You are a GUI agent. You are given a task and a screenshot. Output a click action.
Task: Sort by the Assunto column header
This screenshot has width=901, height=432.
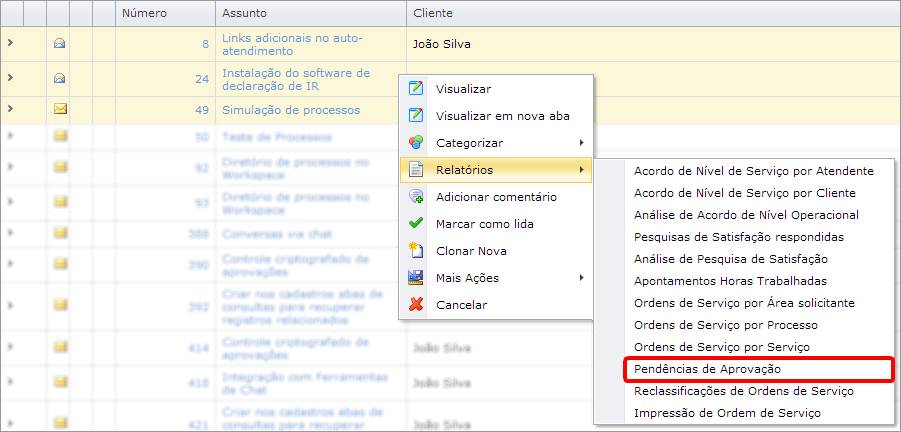click(244, 13)
